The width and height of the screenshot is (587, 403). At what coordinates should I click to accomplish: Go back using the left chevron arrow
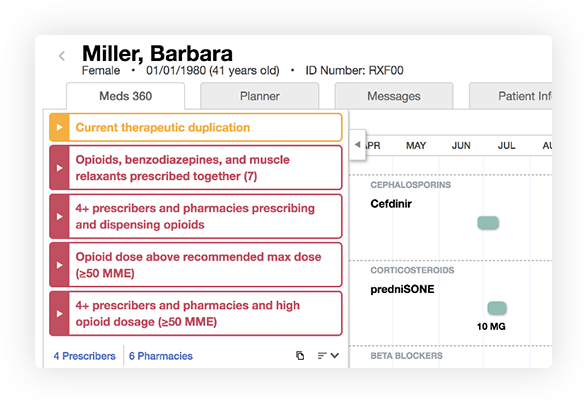coord(62,56)
